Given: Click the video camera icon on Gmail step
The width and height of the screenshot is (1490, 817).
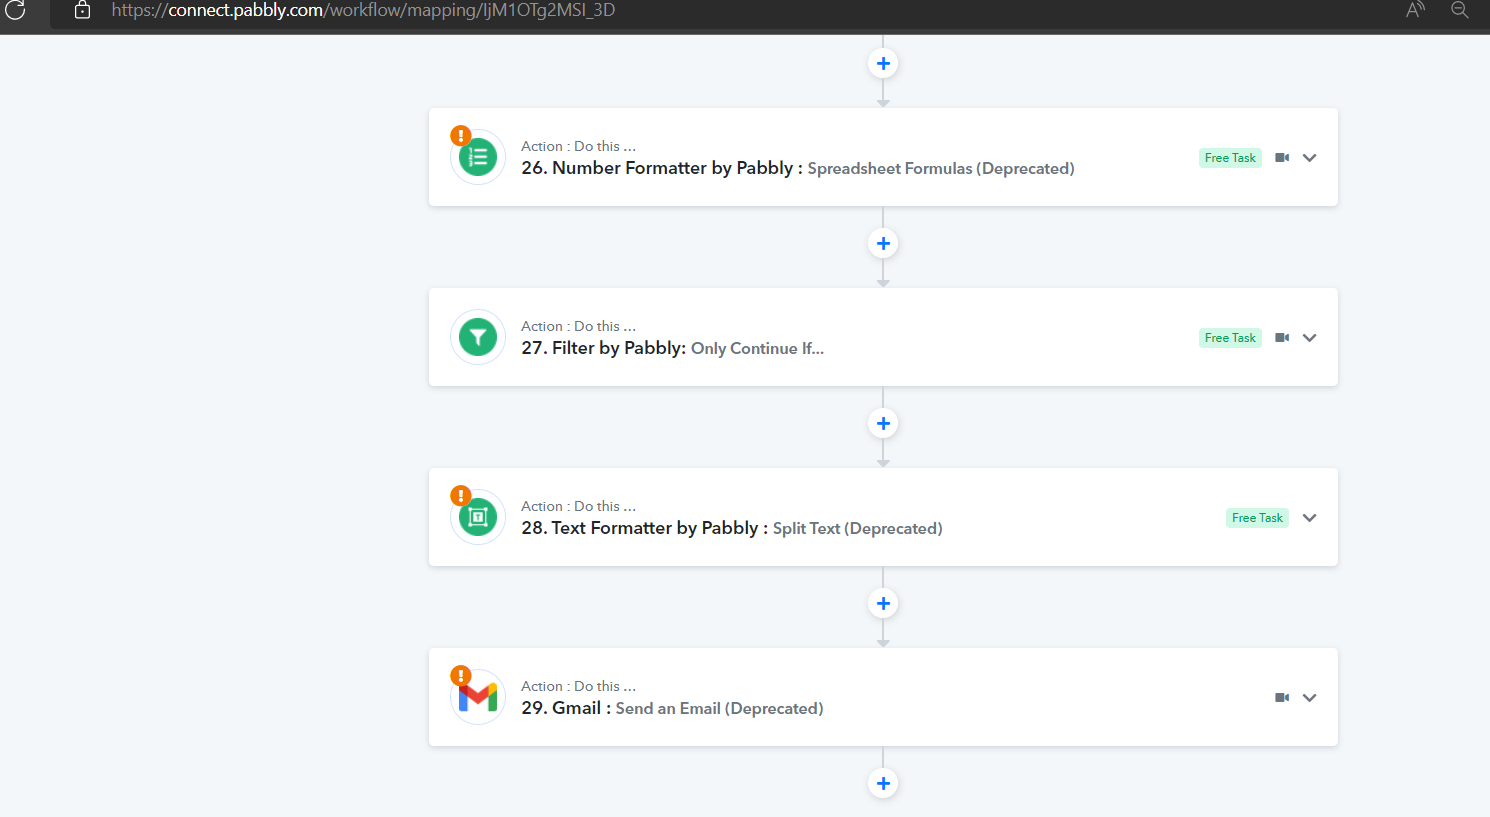Looking at the screenshot, I should (x=1282, y=698).
